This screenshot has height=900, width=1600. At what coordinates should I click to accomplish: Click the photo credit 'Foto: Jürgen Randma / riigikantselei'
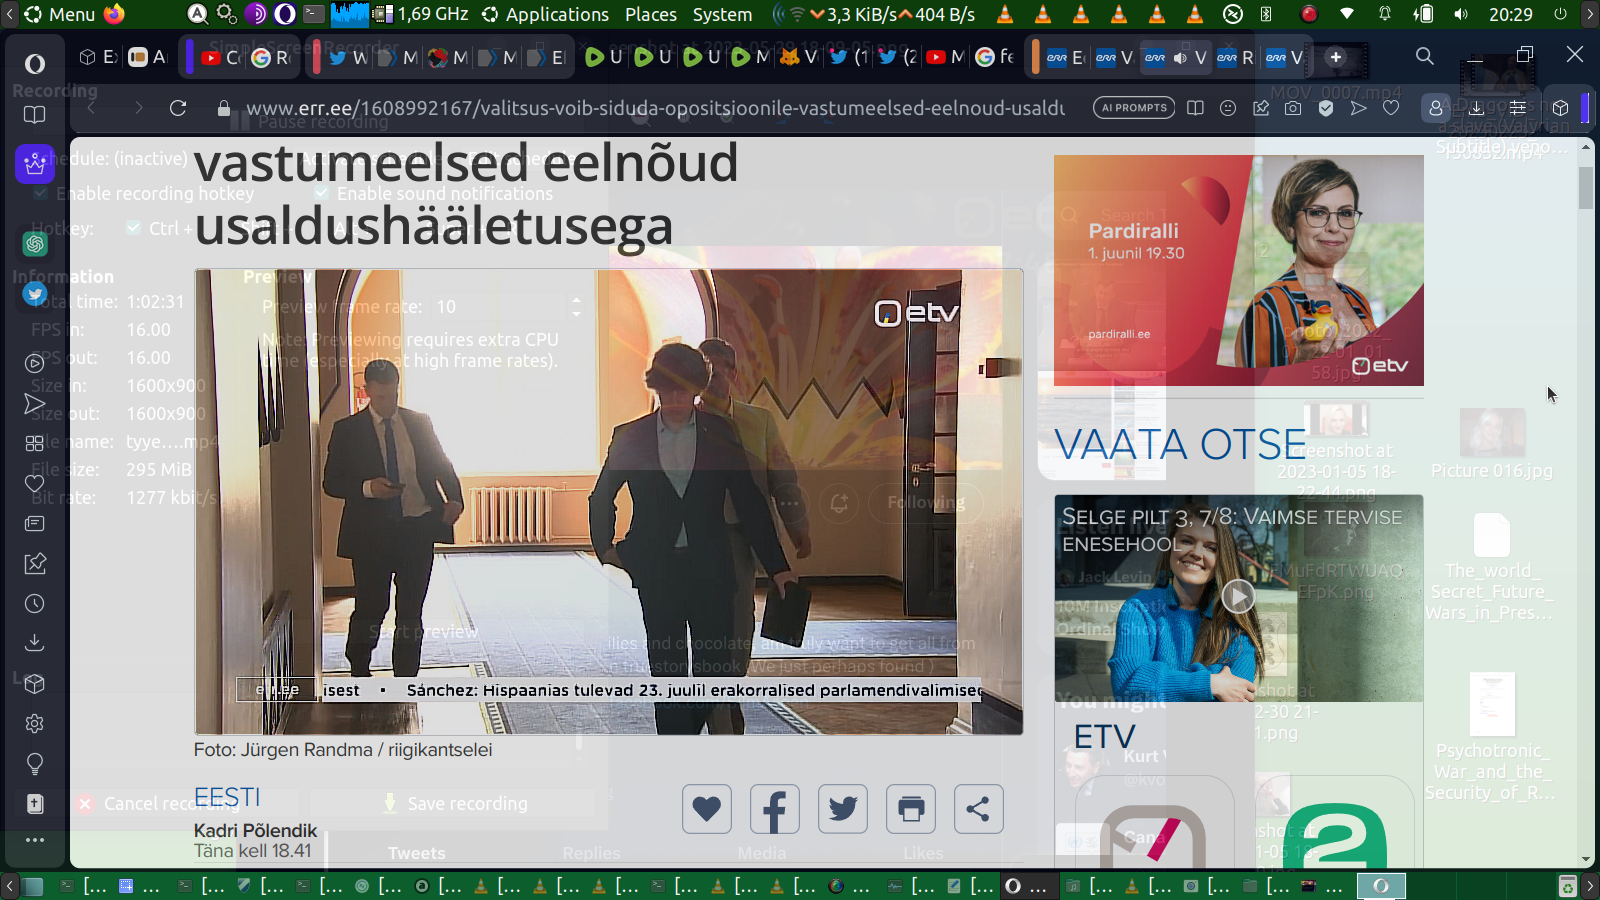[x=343, y=750]
